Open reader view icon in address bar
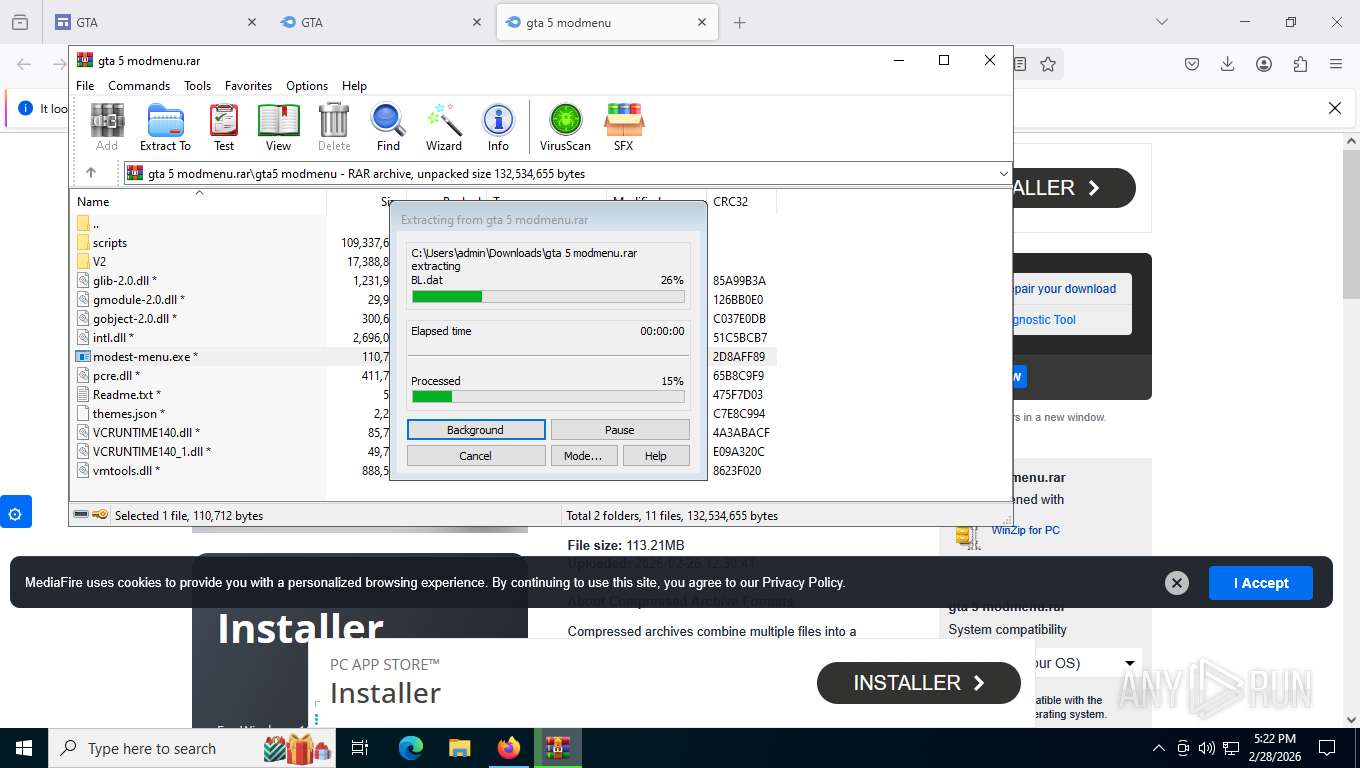 point(1019,64)
